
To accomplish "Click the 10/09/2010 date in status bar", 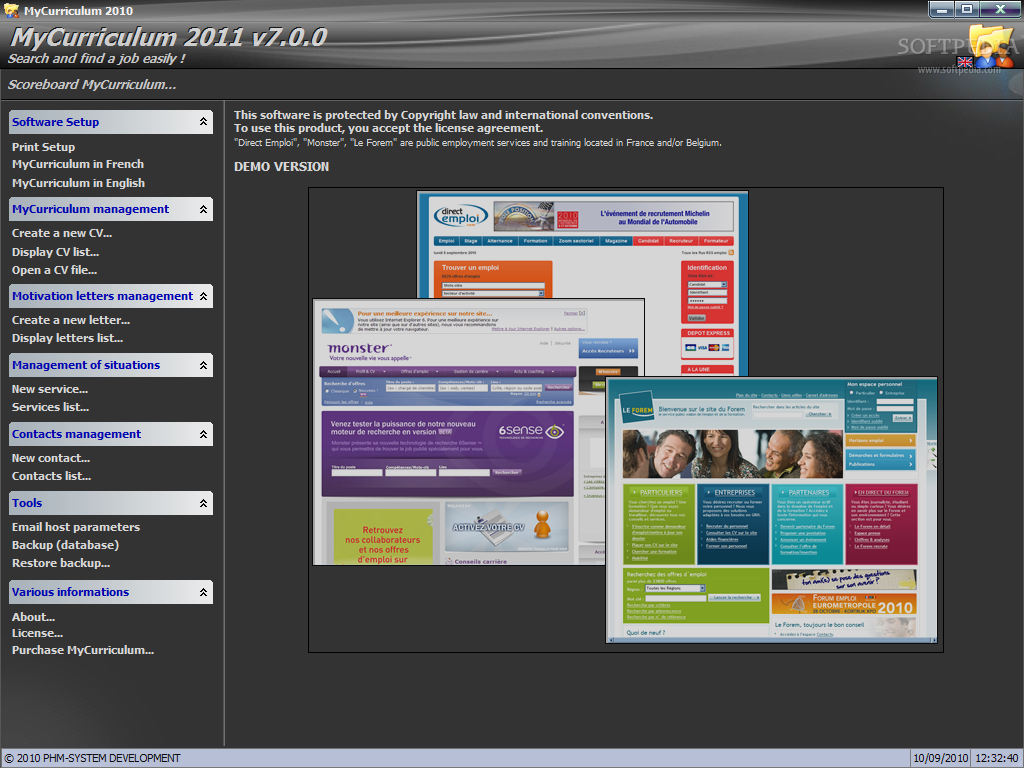I will click(940, 758).
